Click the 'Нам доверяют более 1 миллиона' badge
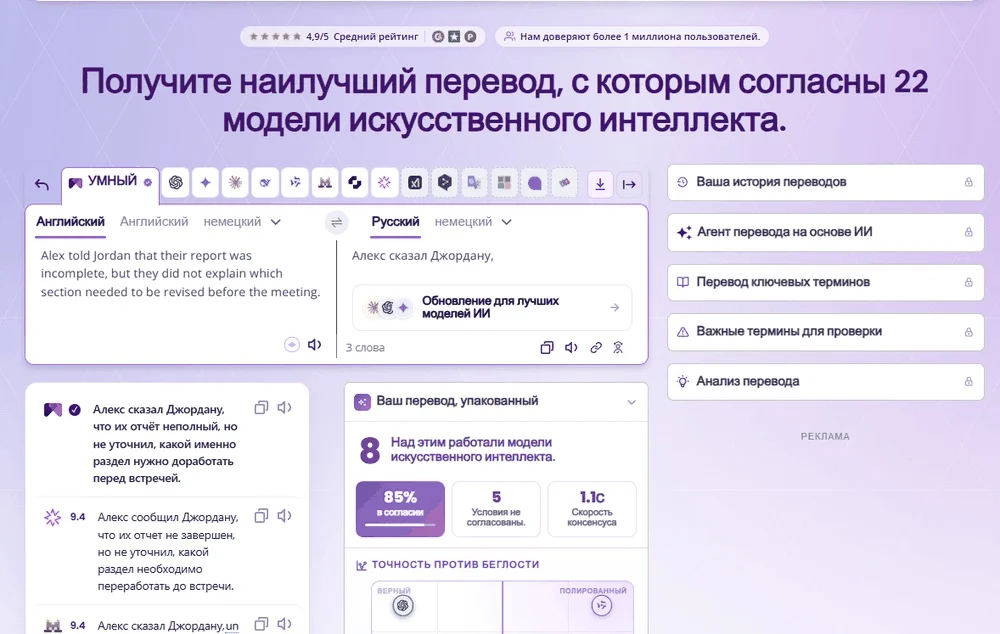 [632, 36]
